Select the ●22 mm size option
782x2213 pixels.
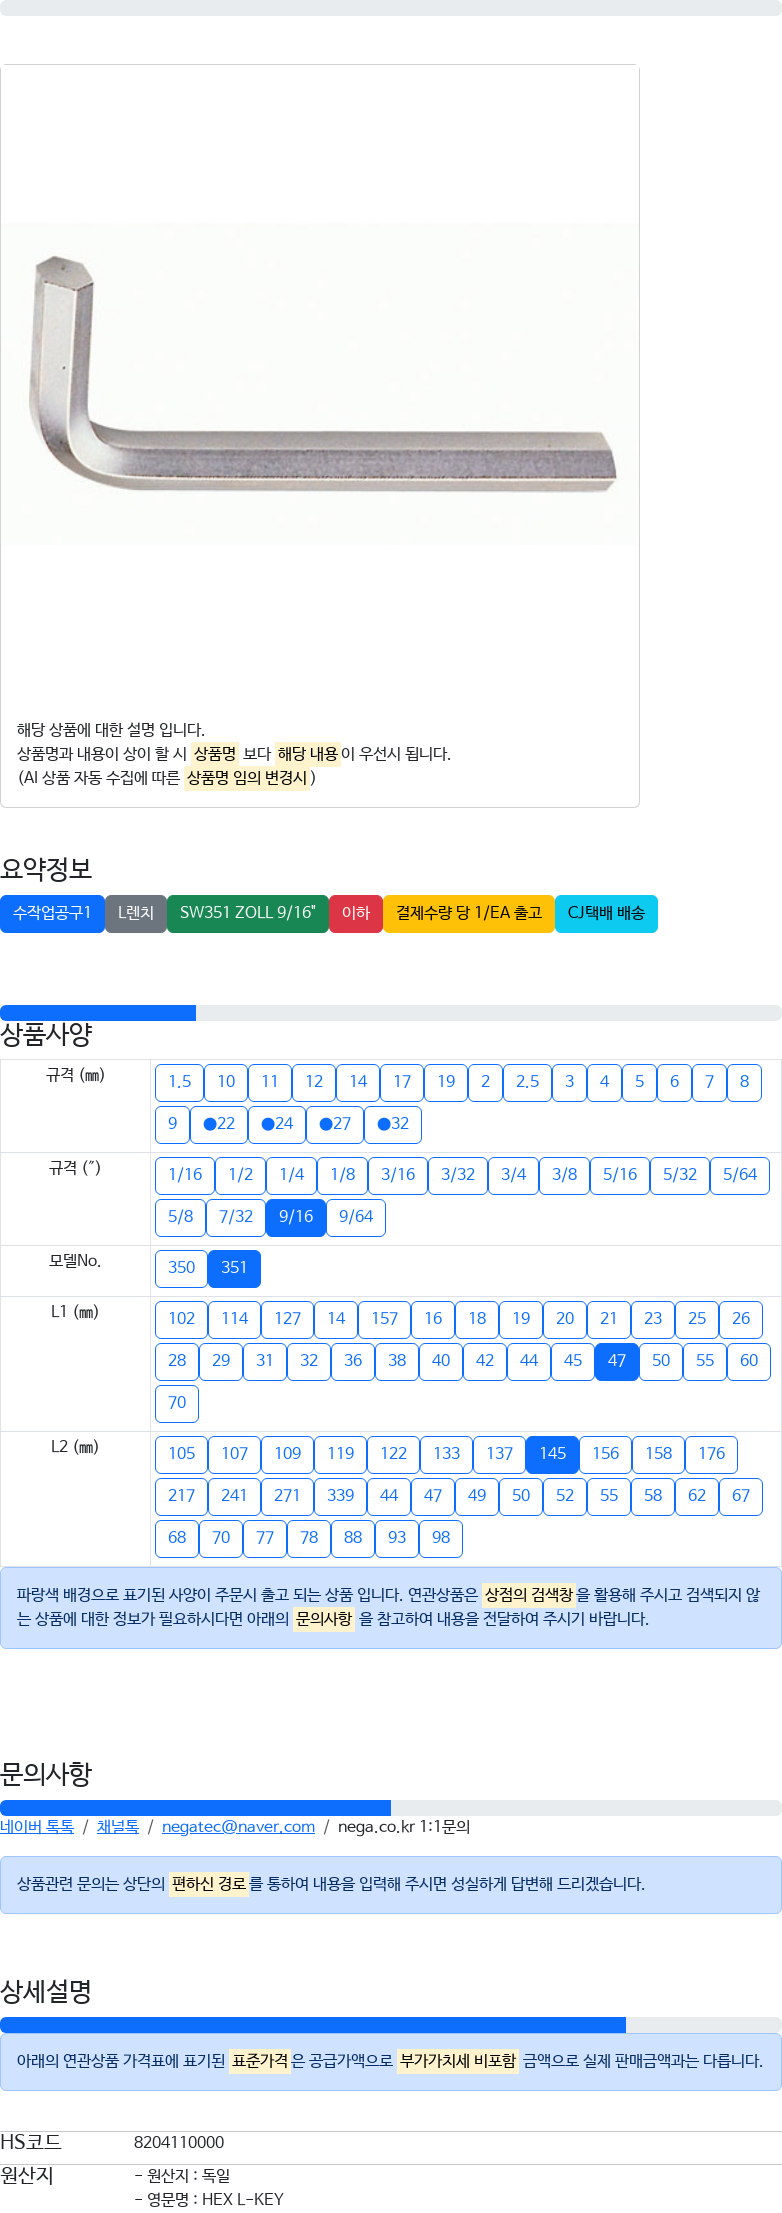click(219, 1124)
